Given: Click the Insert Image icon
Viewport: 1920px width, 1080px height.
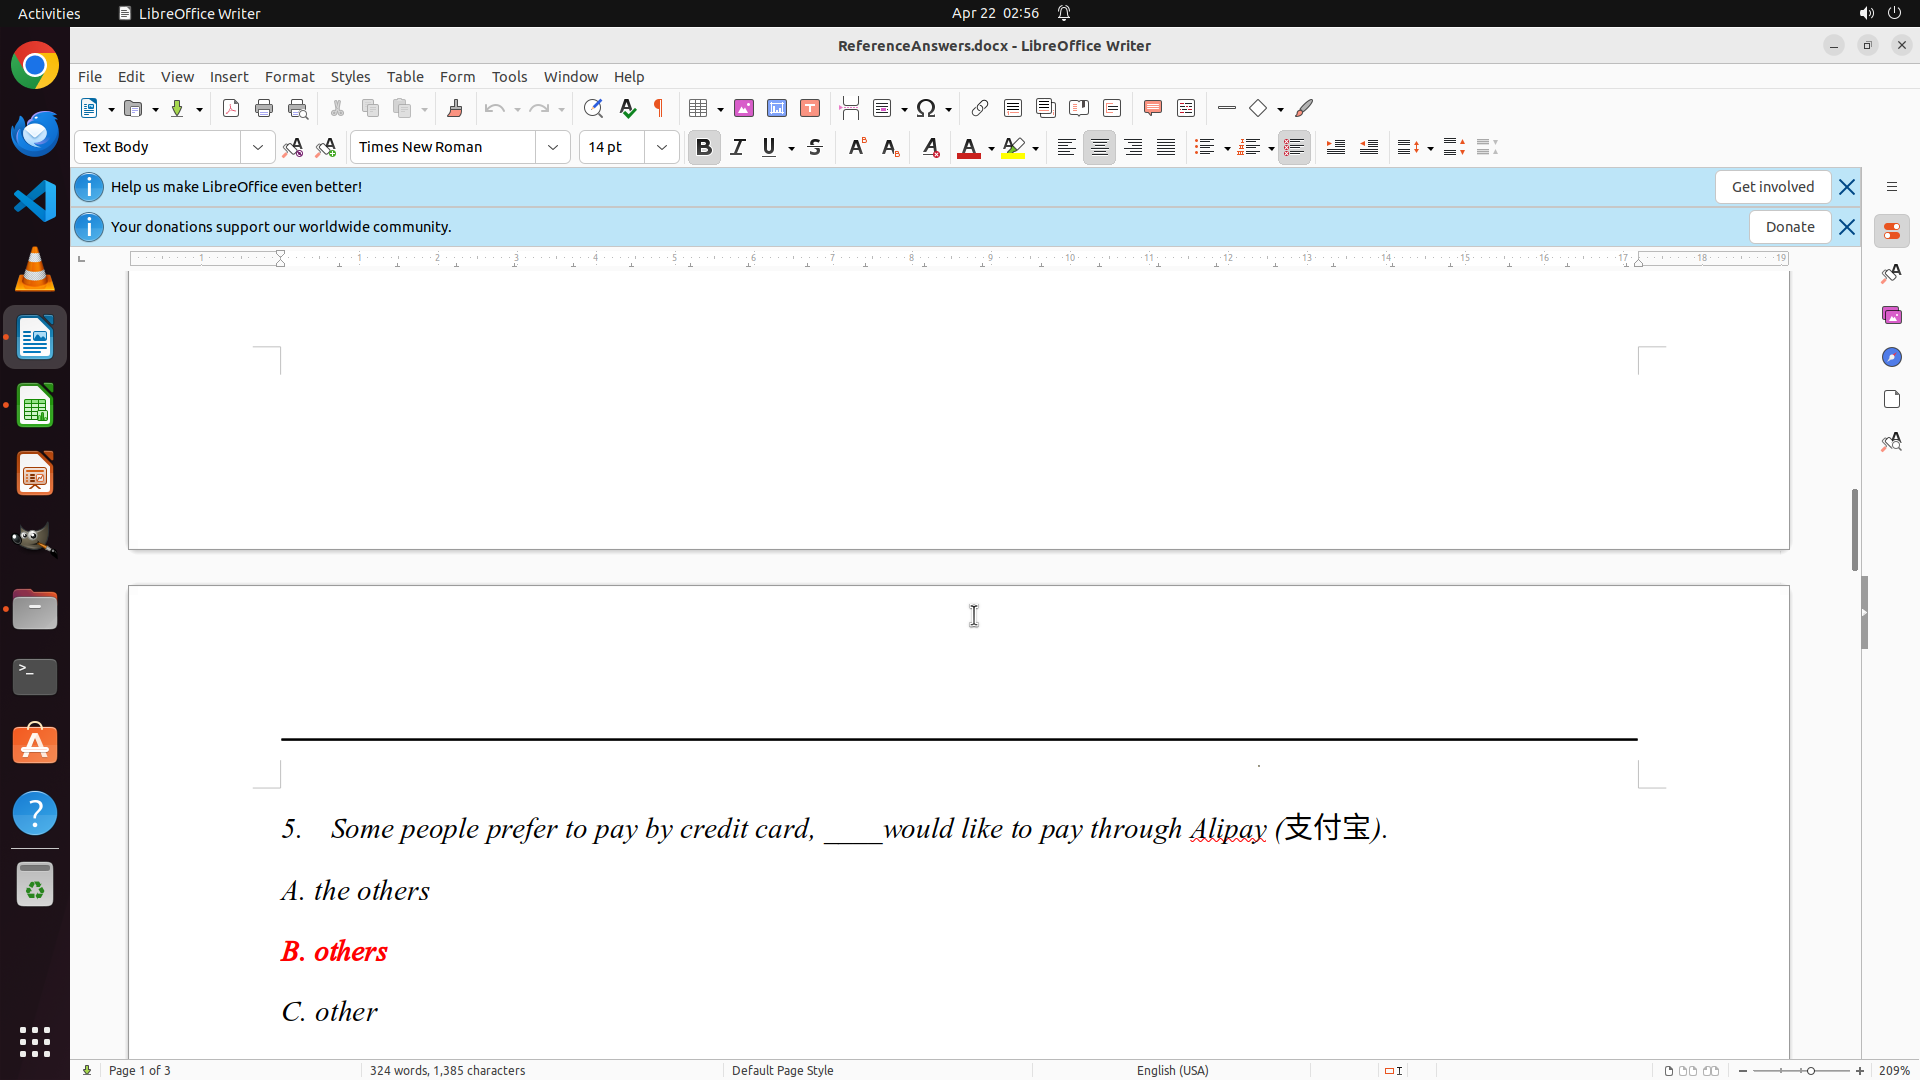Looking at the screenshot, I should [x=744, y=108].
